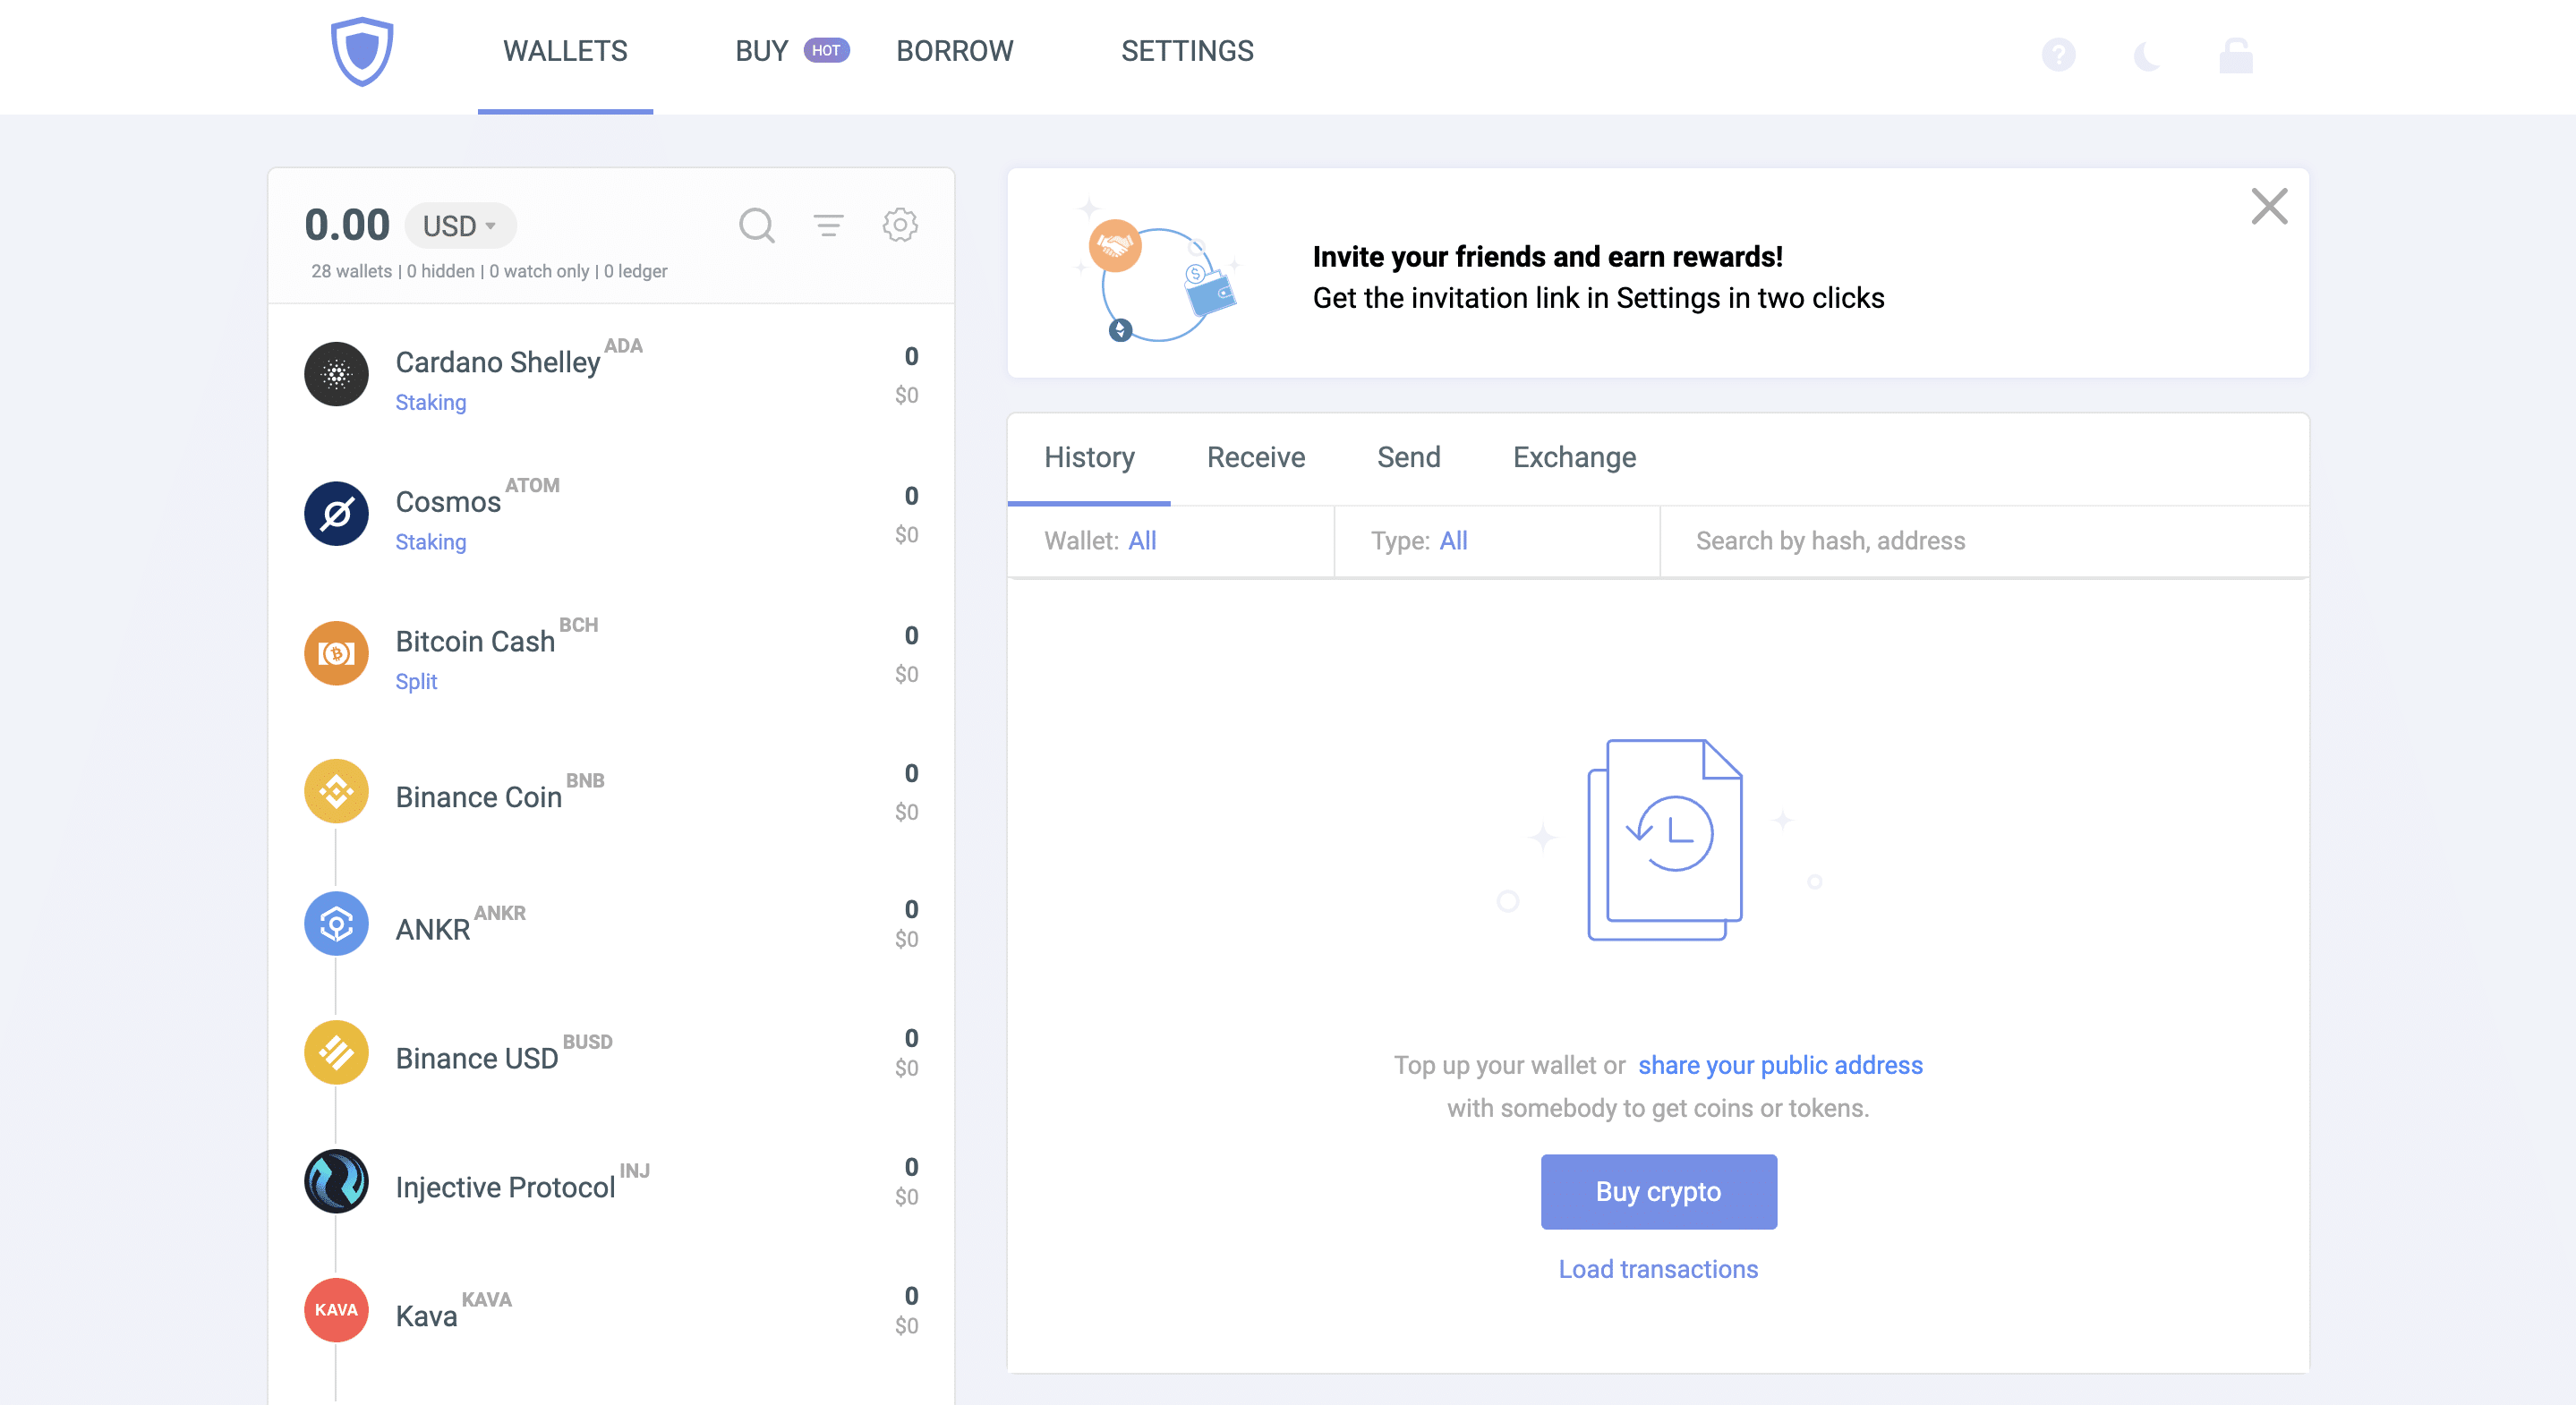This screenshot has height=1405, width=2576.
Task: Click the empty history document icon
Action: click(x=1665, y=839)
